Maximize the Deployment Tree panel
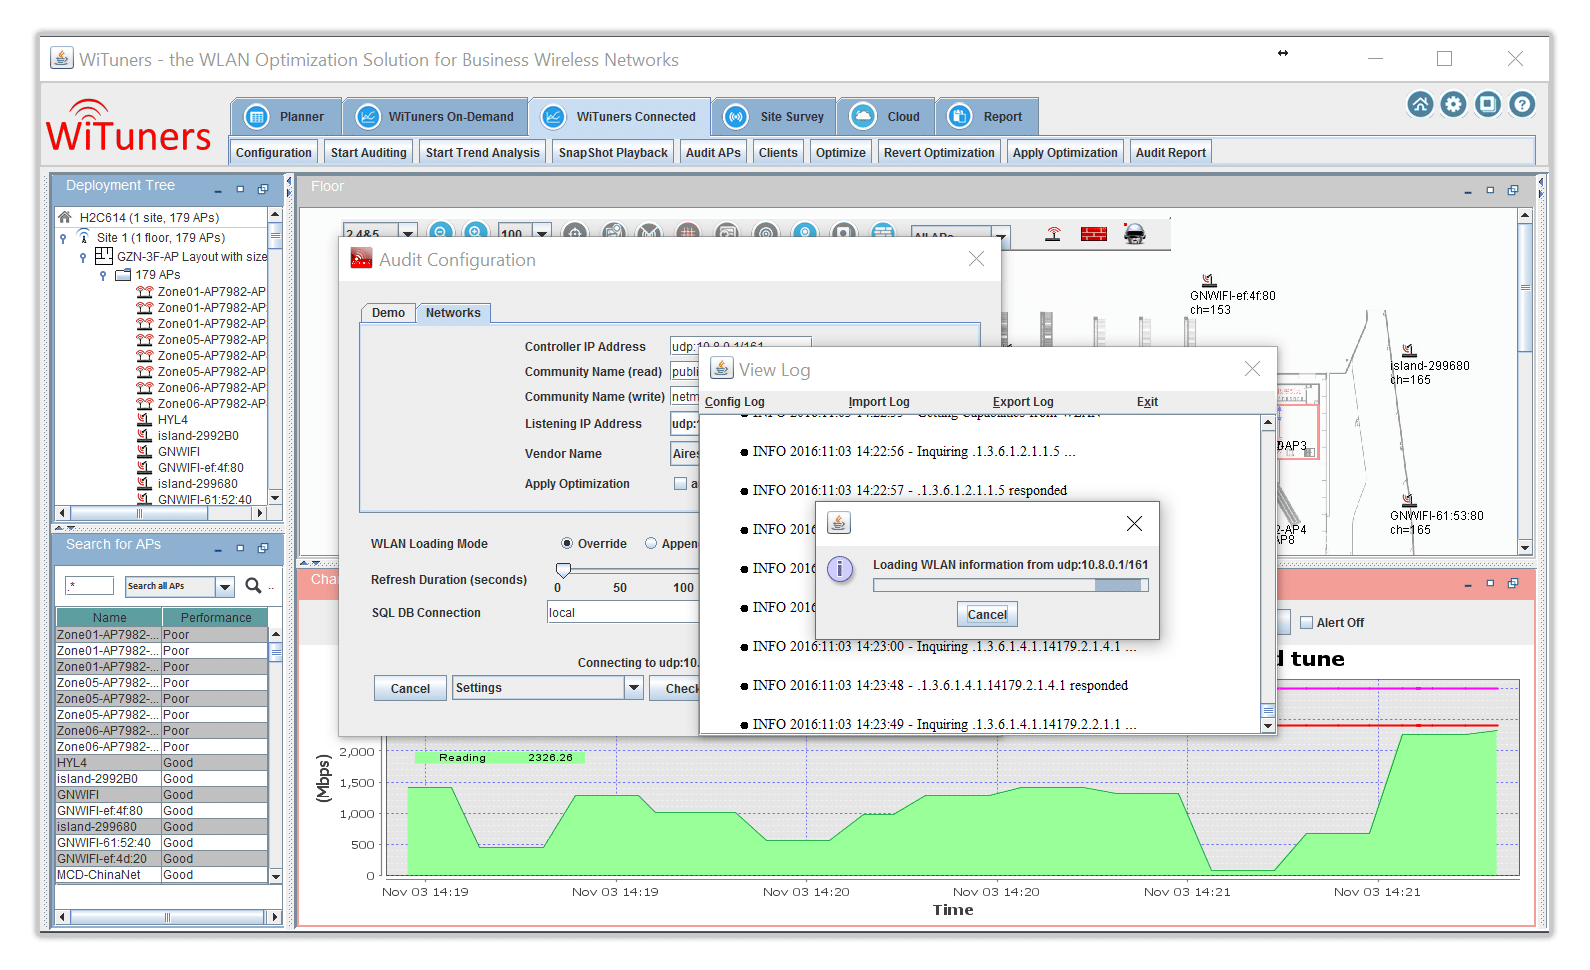The image size is (1590, 970). click(240, 189)
